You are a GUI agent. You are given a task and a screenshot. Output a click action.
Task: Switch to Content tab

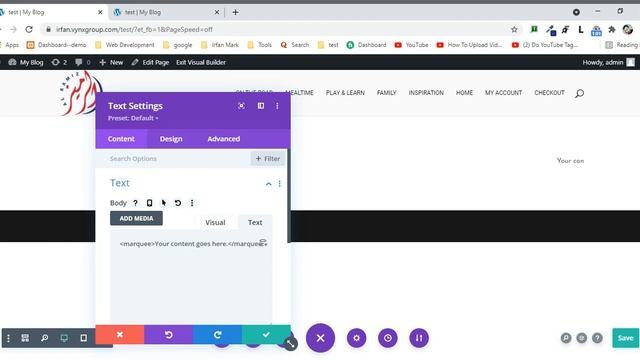click(121, 139)
